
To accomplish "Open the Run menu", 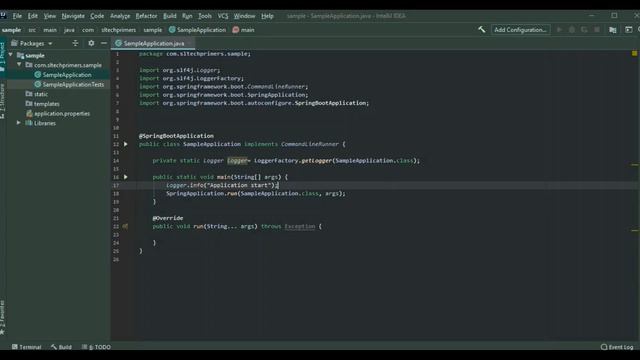I will coord(187,16).
